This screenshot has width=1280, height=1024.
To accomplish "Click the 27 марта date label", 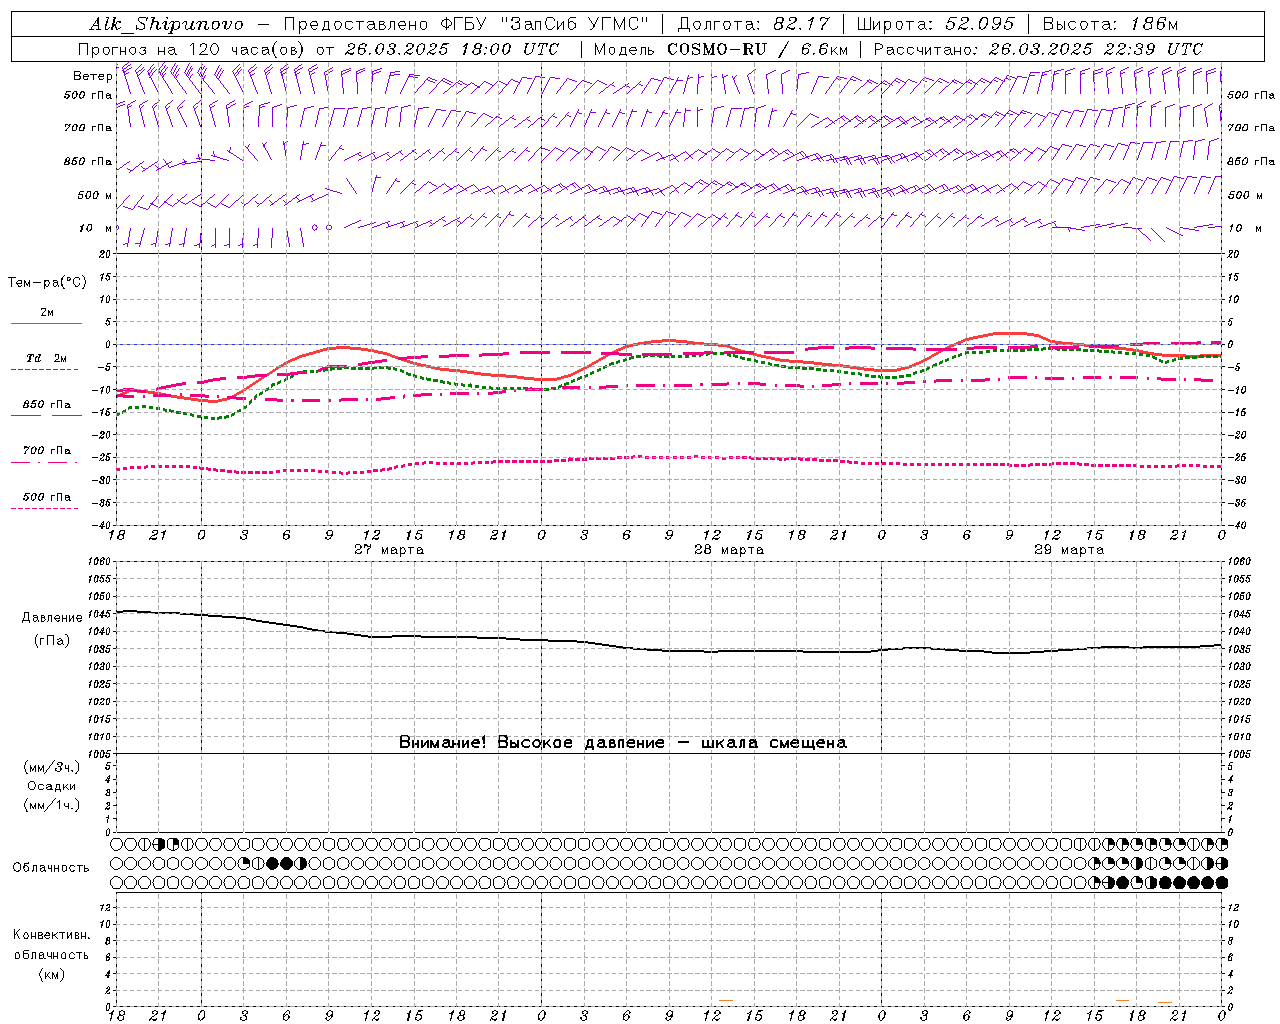I will 389,550.
